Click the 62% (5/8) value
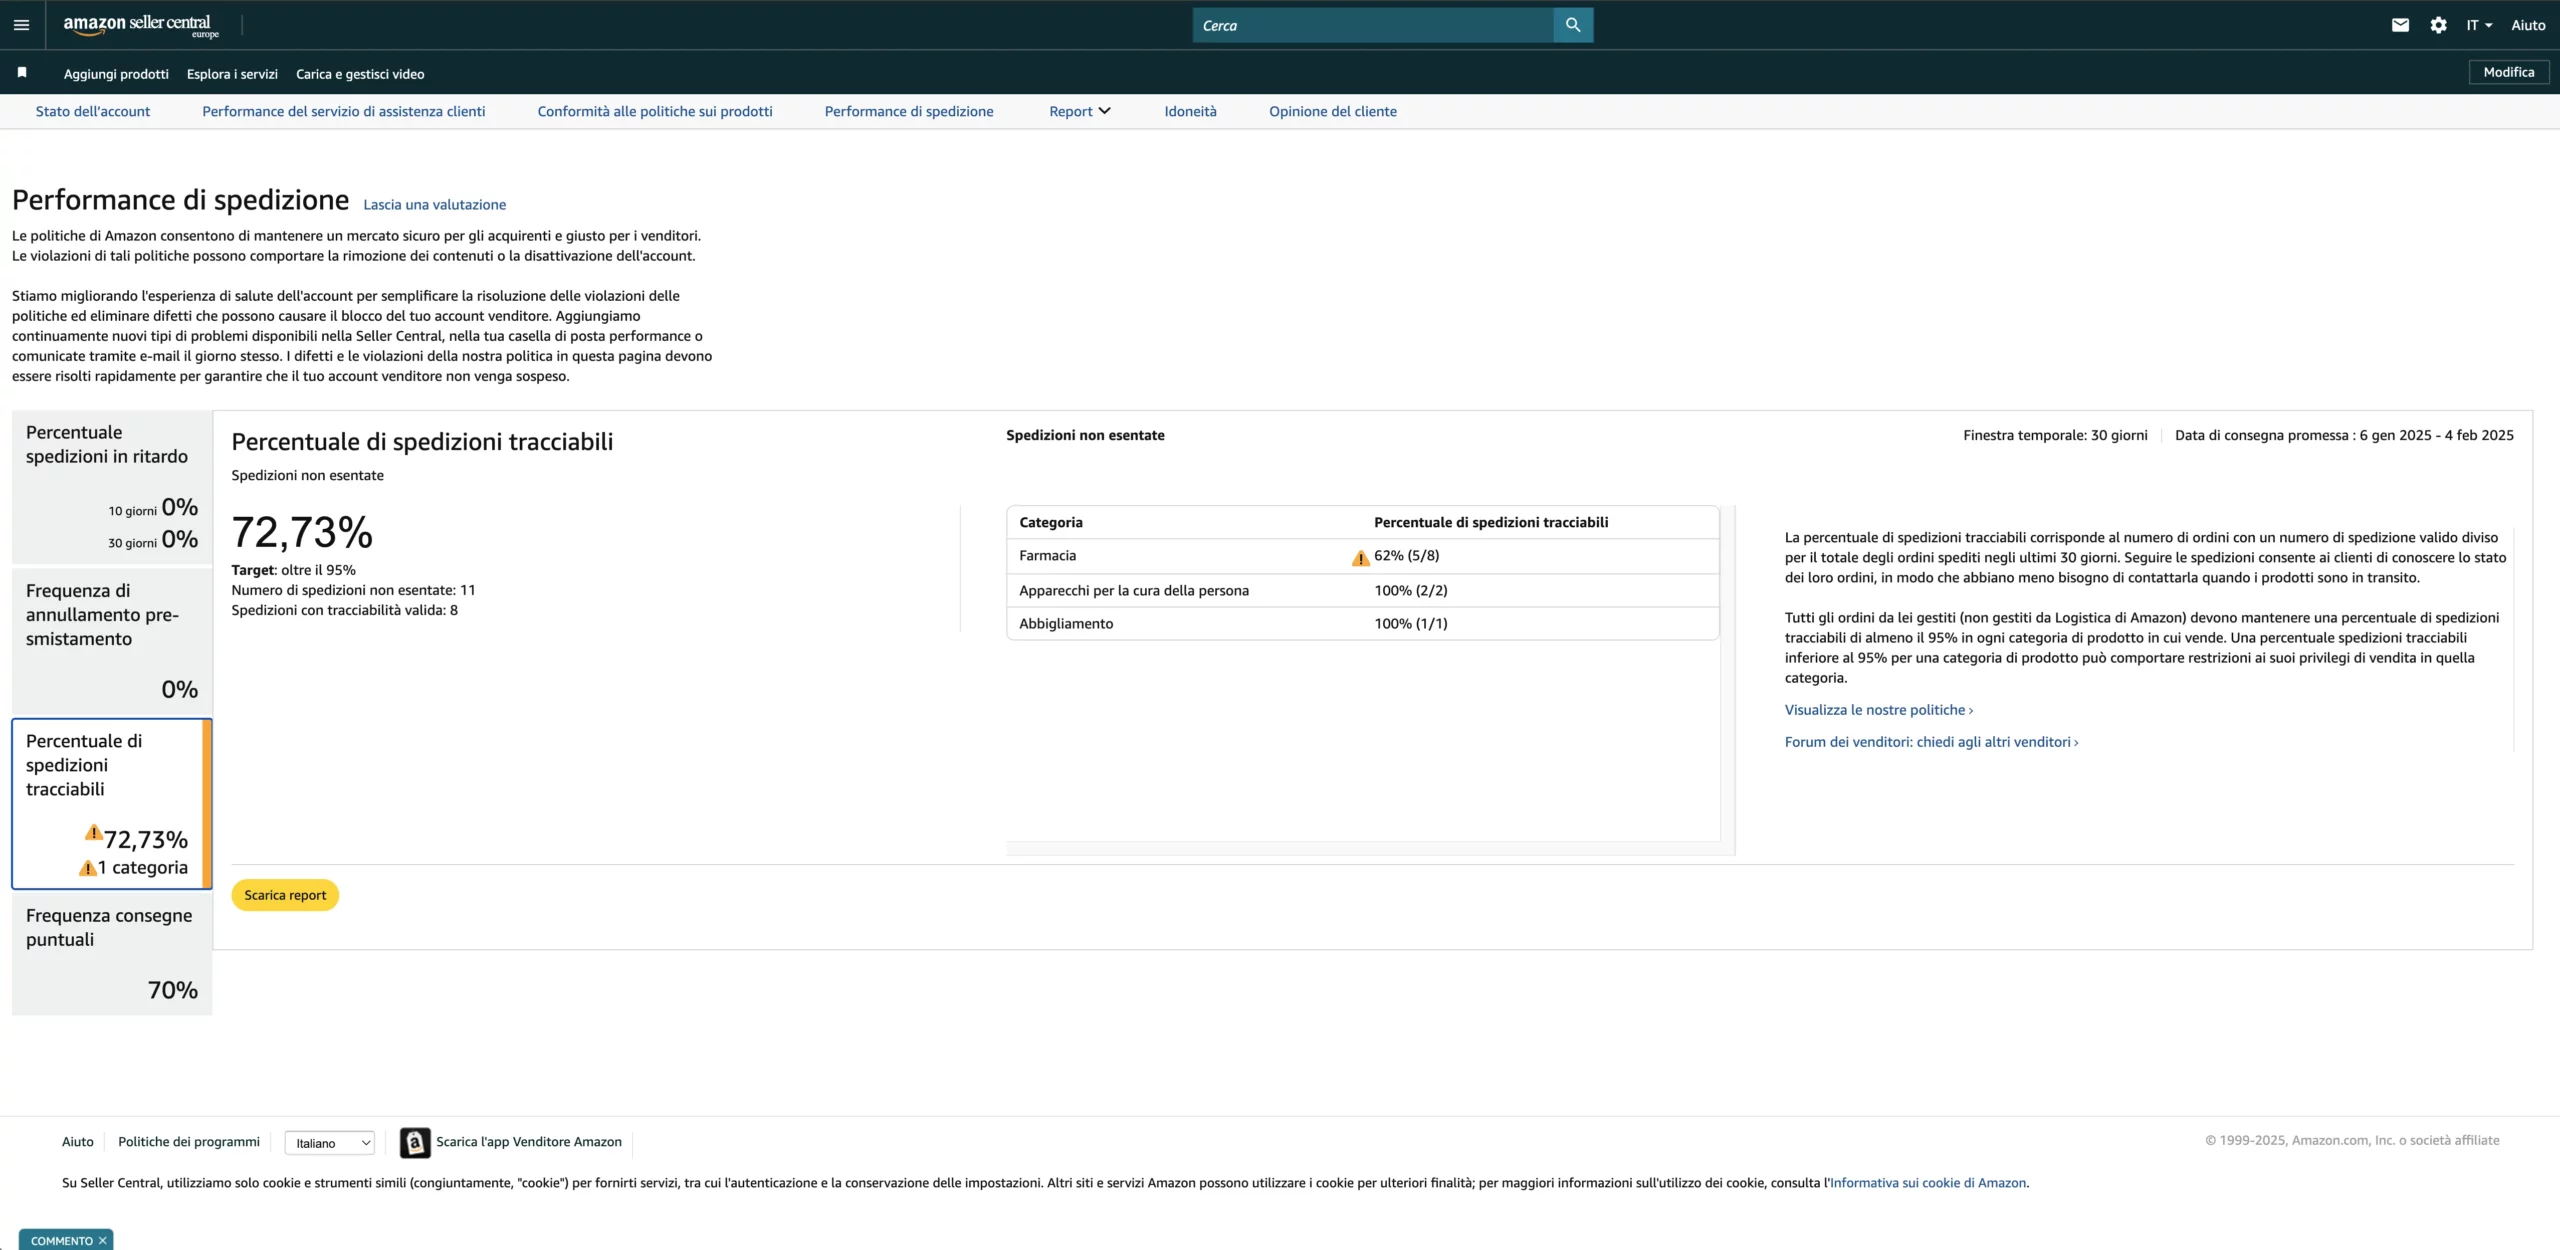 (x=1406, y=555)
